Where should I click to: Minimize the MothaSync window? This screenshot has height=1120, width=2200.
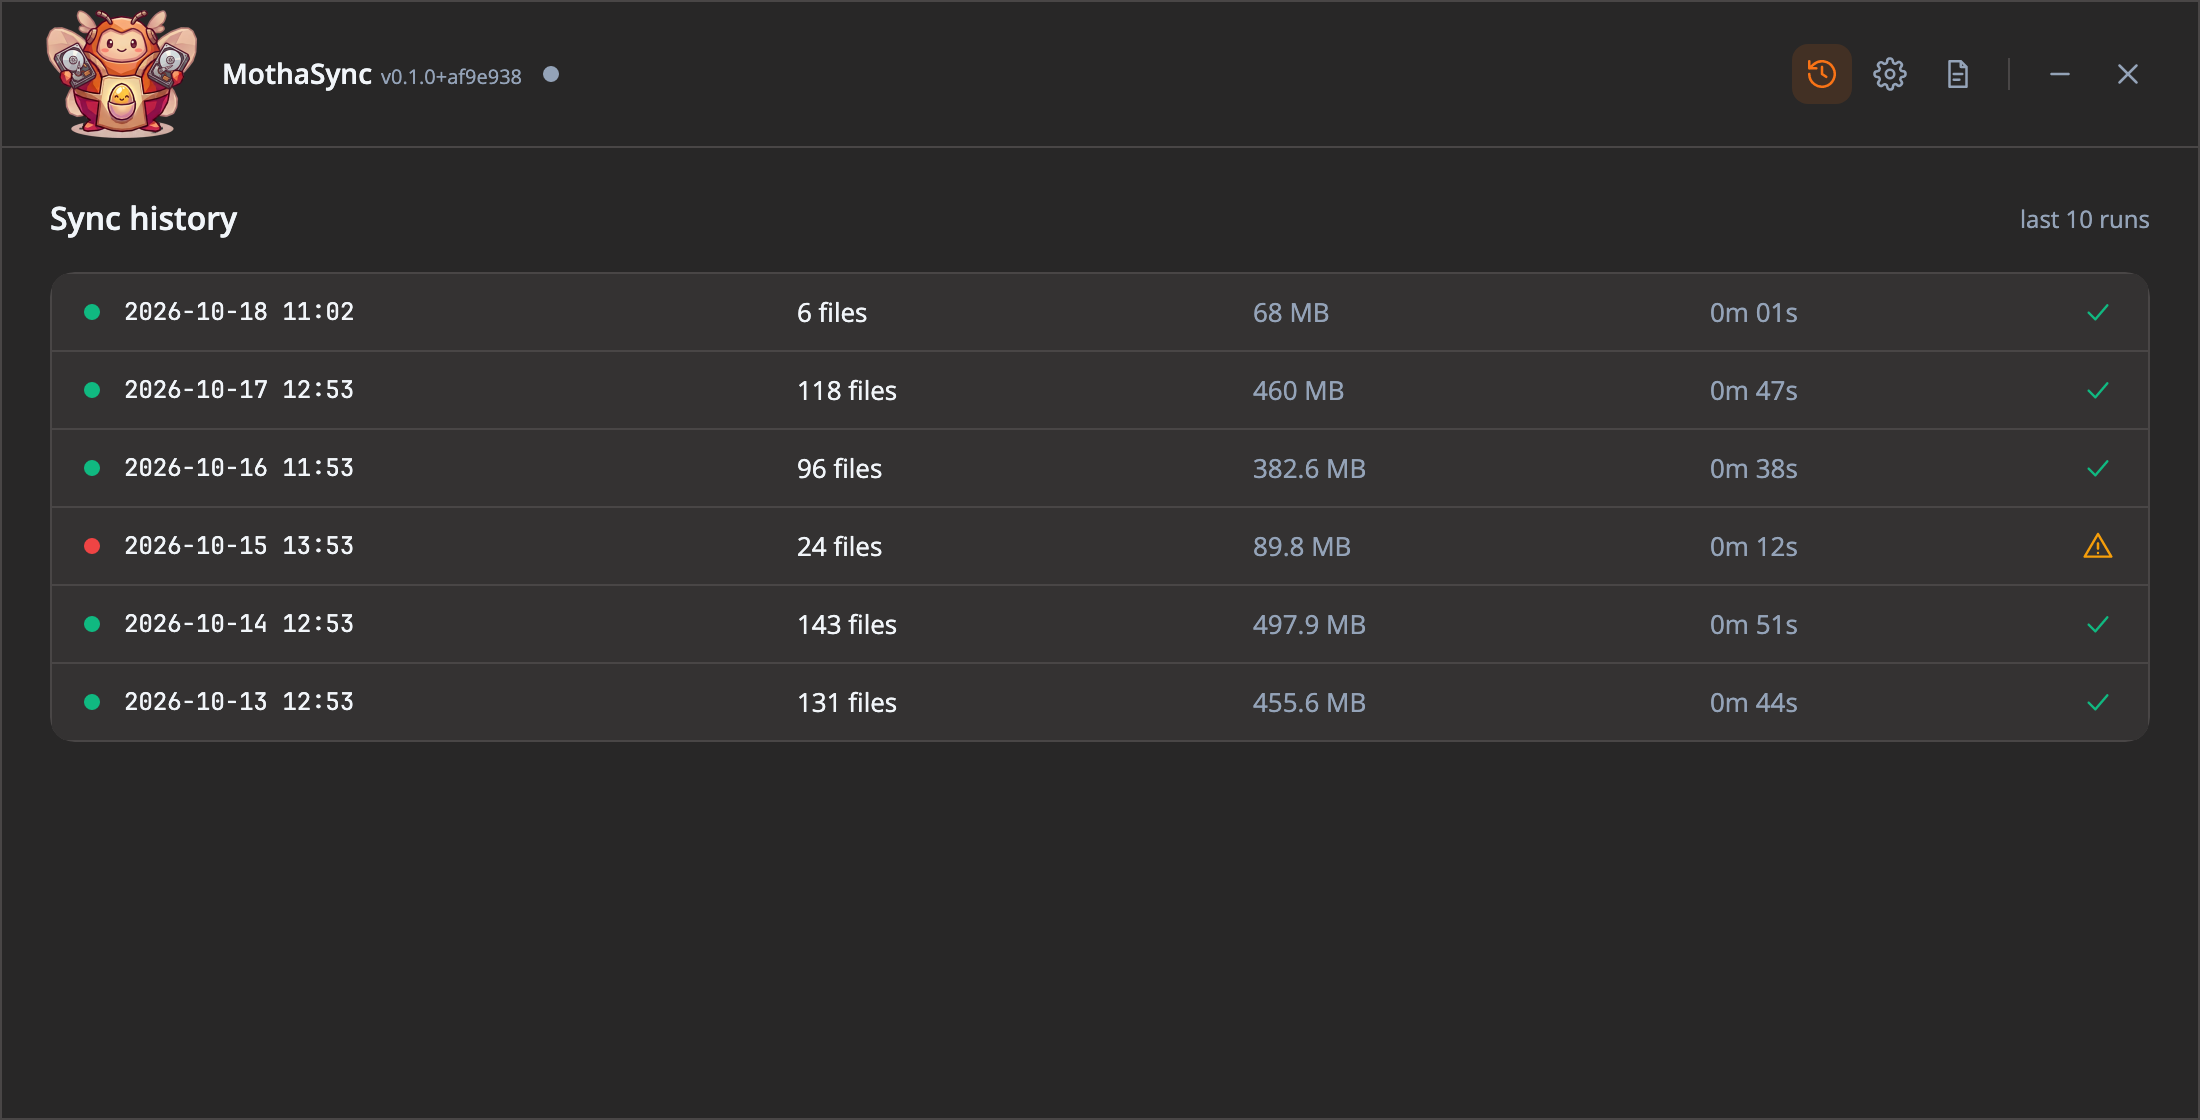(x=2059, y=74)
